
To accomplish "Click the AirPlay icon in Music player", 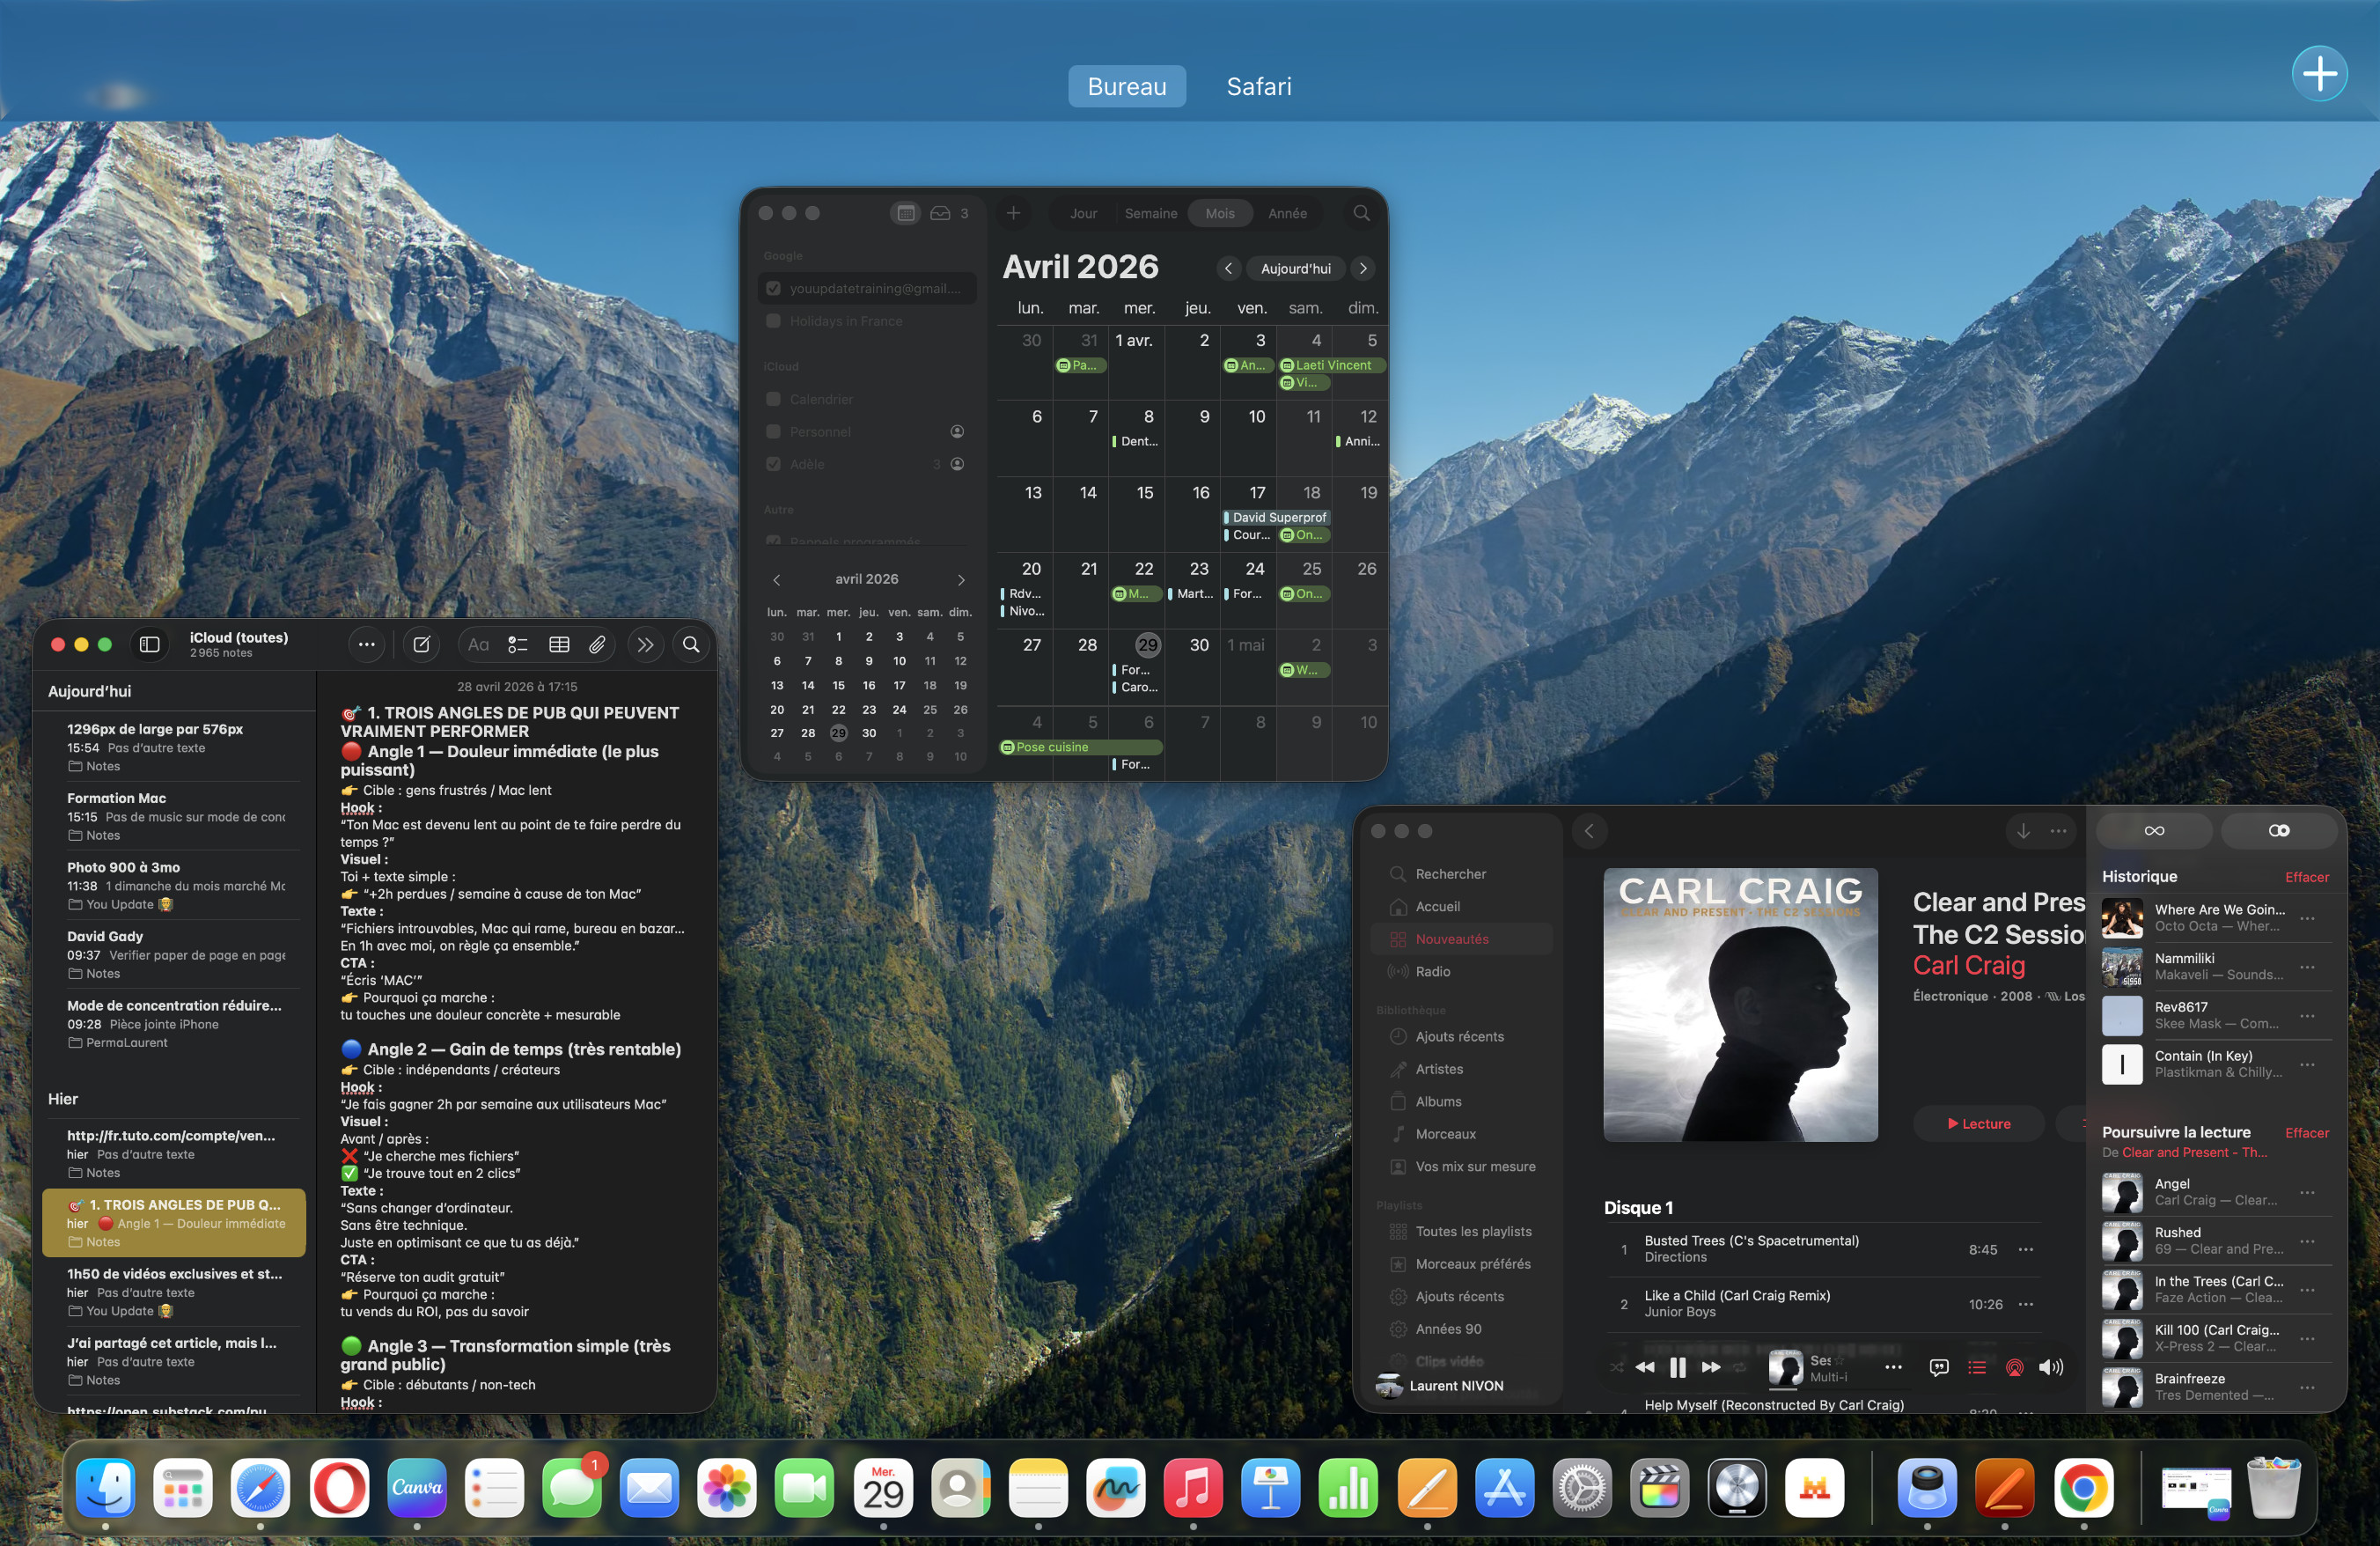I will 2014,1367.
